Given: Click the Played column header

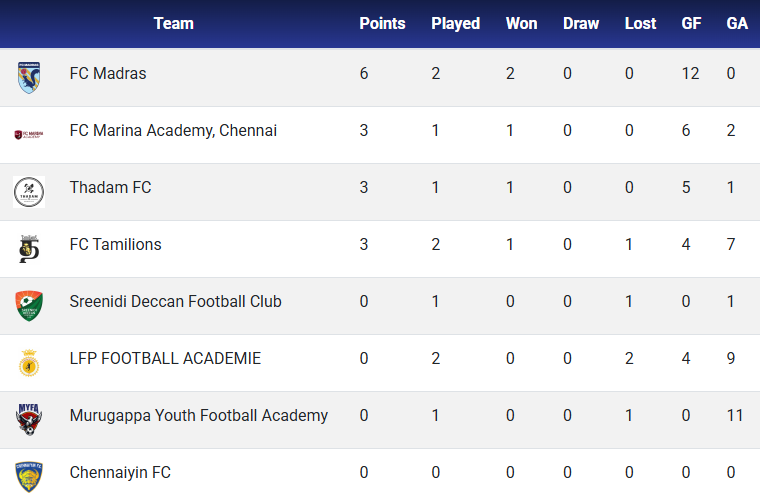Looking at the screenshot, I should pos(455,23).
